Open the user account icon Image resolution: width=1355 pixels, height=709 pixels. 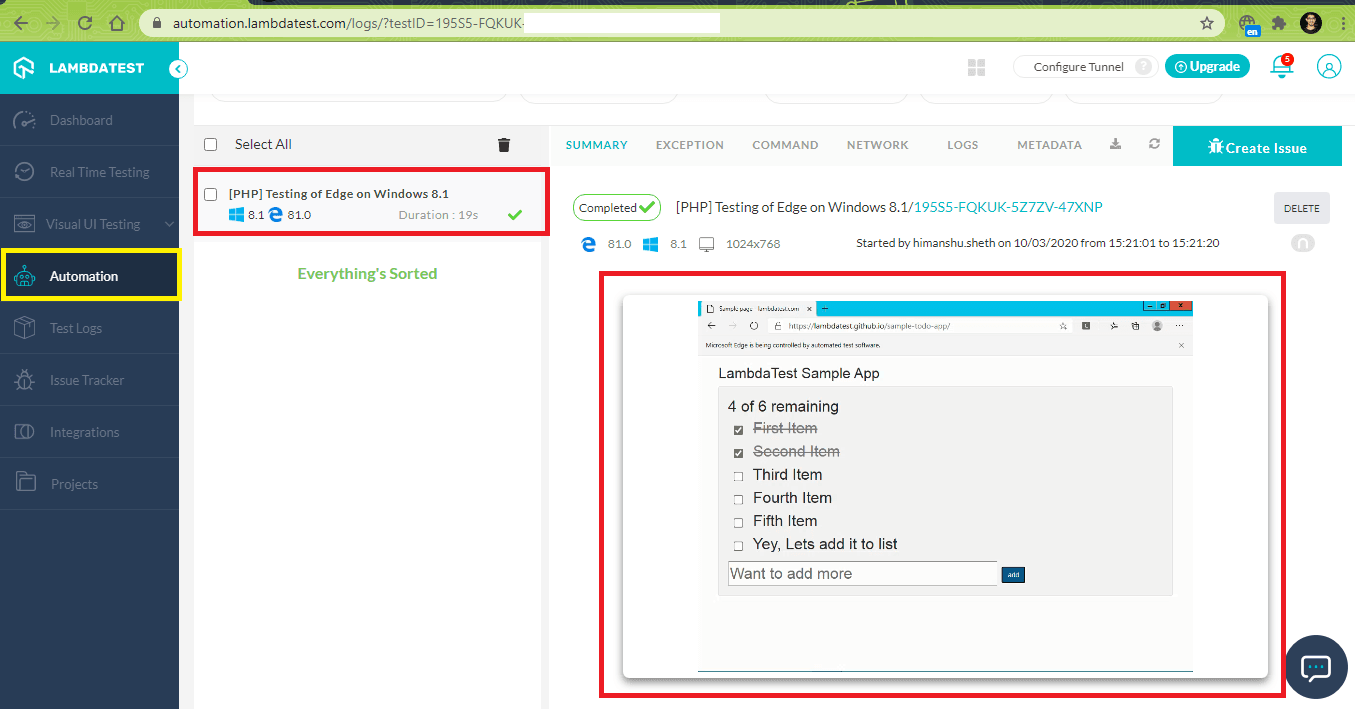1328,67
